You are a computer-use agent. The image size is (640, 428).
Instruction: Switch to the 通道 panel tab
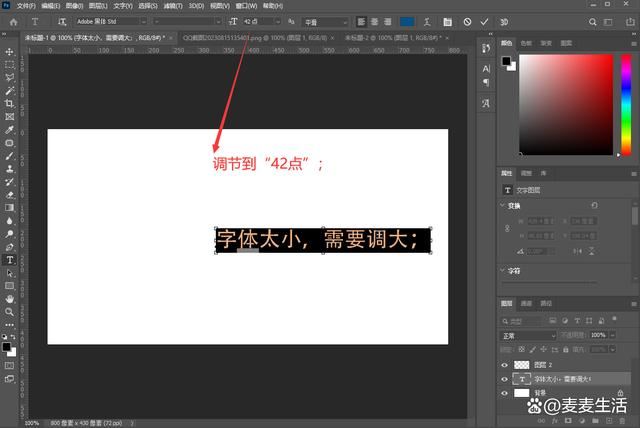(x=527, y=303)
